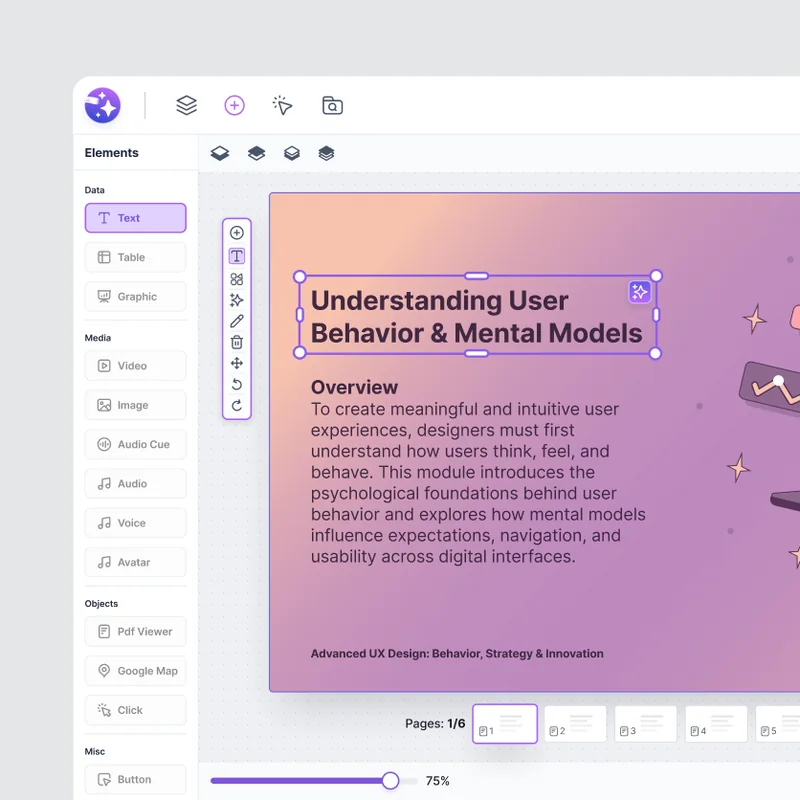Click the undo arrow icon

click(x=237, y=384)
